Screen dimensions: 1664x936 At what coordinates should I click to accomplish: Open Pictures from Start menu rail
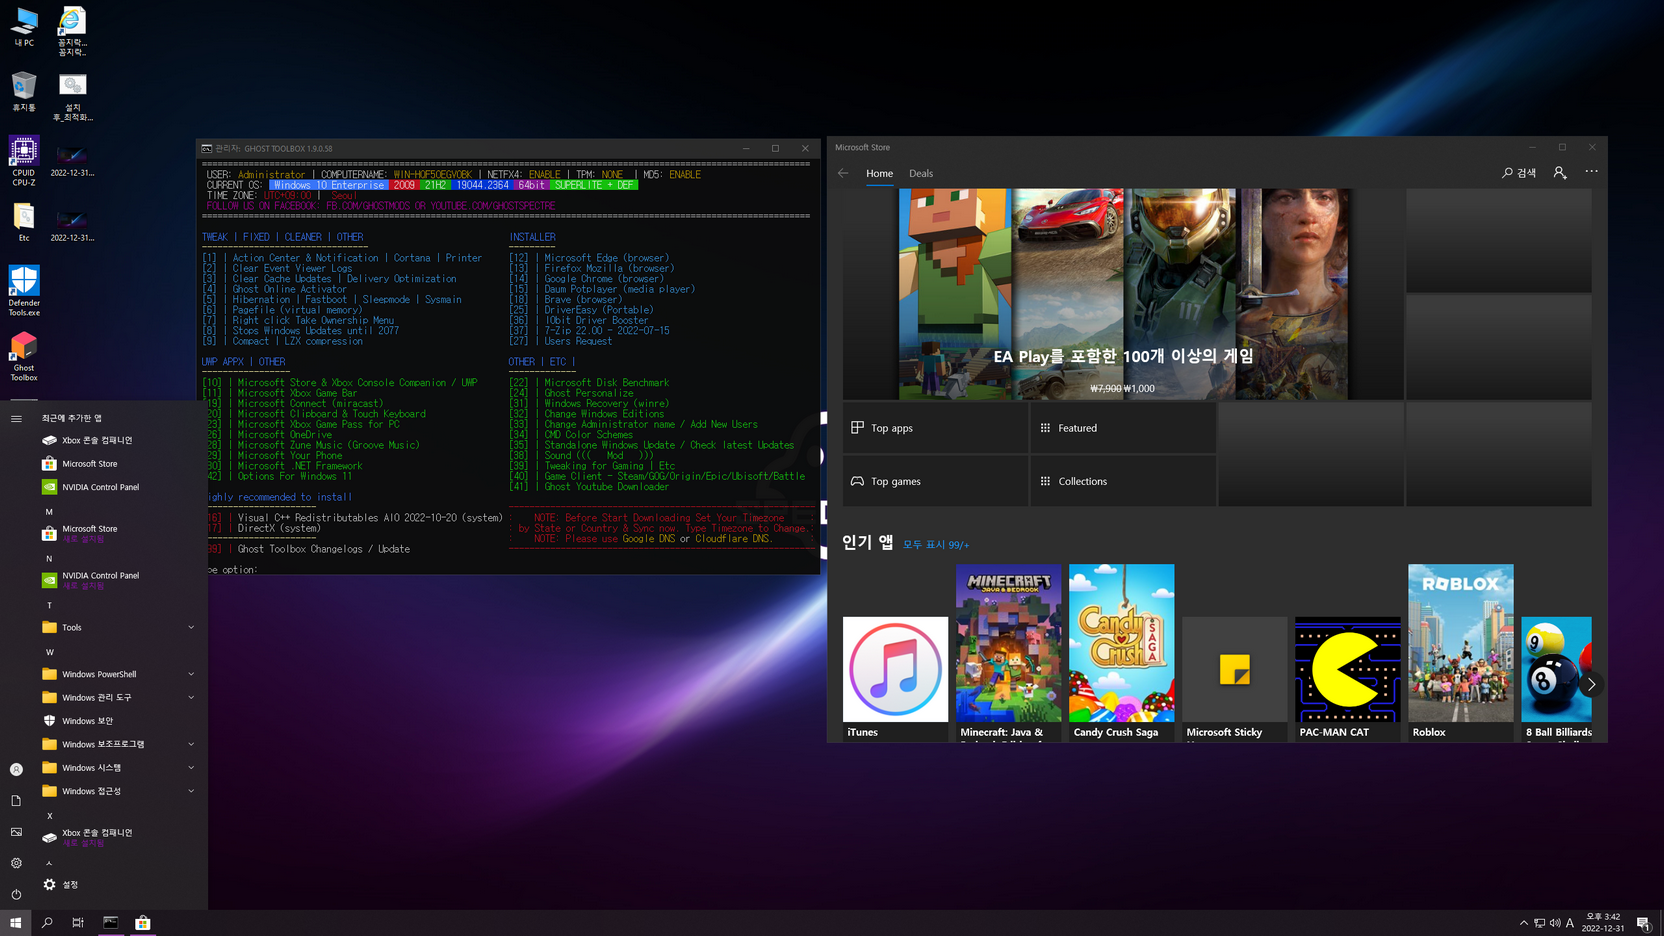[x=16, y=832]
